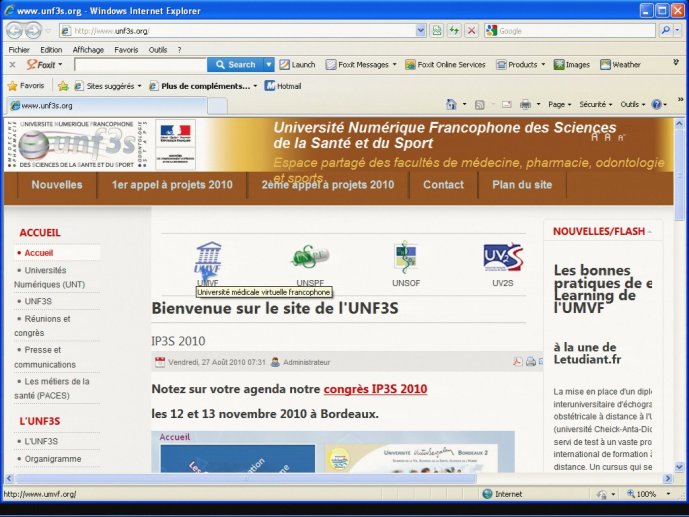Click the congrès IP3S 2010 link
The image size is (689, 517).
[x=375, y=389]
